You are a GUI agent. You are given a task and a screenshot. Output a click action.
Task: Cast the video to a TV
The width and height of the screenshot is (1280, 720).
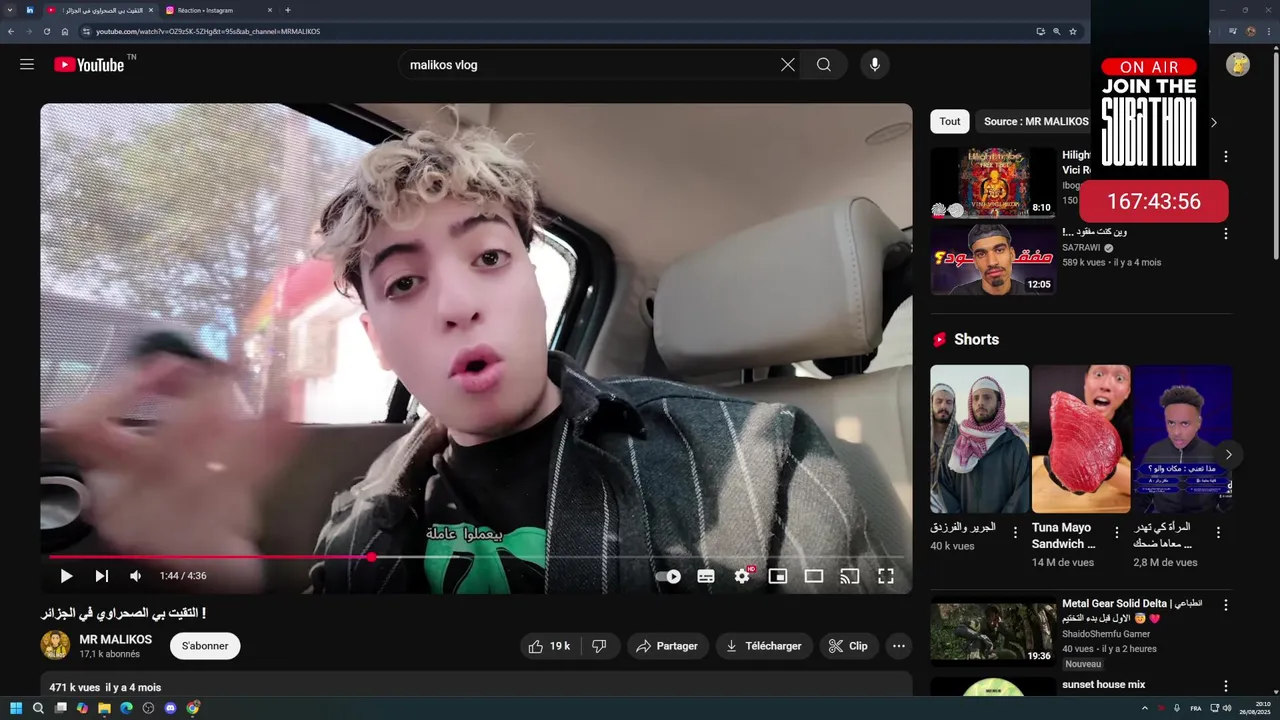click(x=849, y=576)
